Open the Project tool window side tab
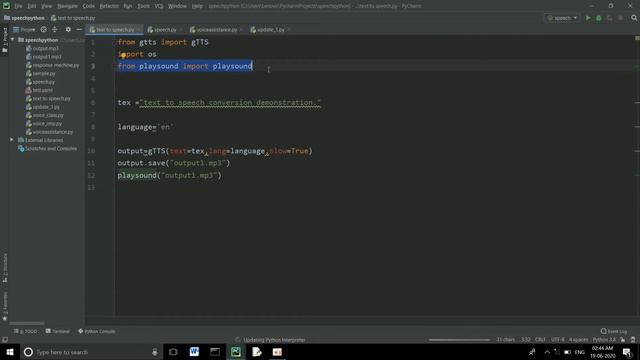 tap(5, 40)
